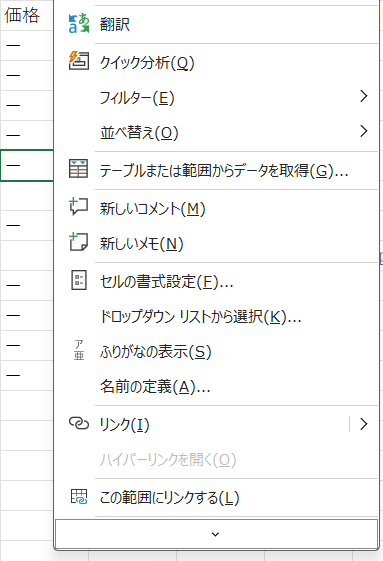Expand more menu items with bottom chevron
The height and width of the screenshot is (561, 383).
[x=217, y=534]
